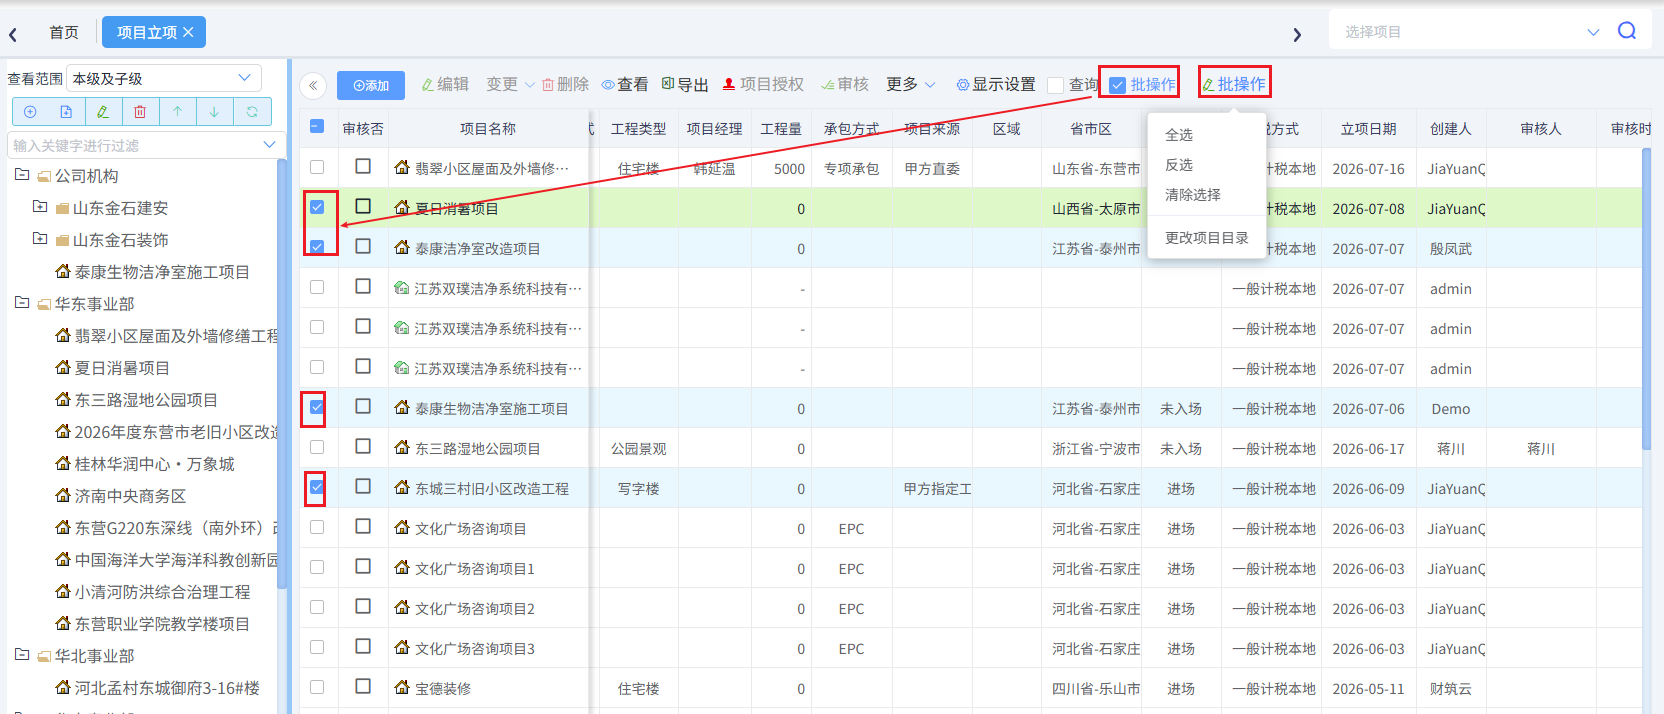Click the move up arrow icon
This screenshot has width=1664, height=714.
(177, 112)
